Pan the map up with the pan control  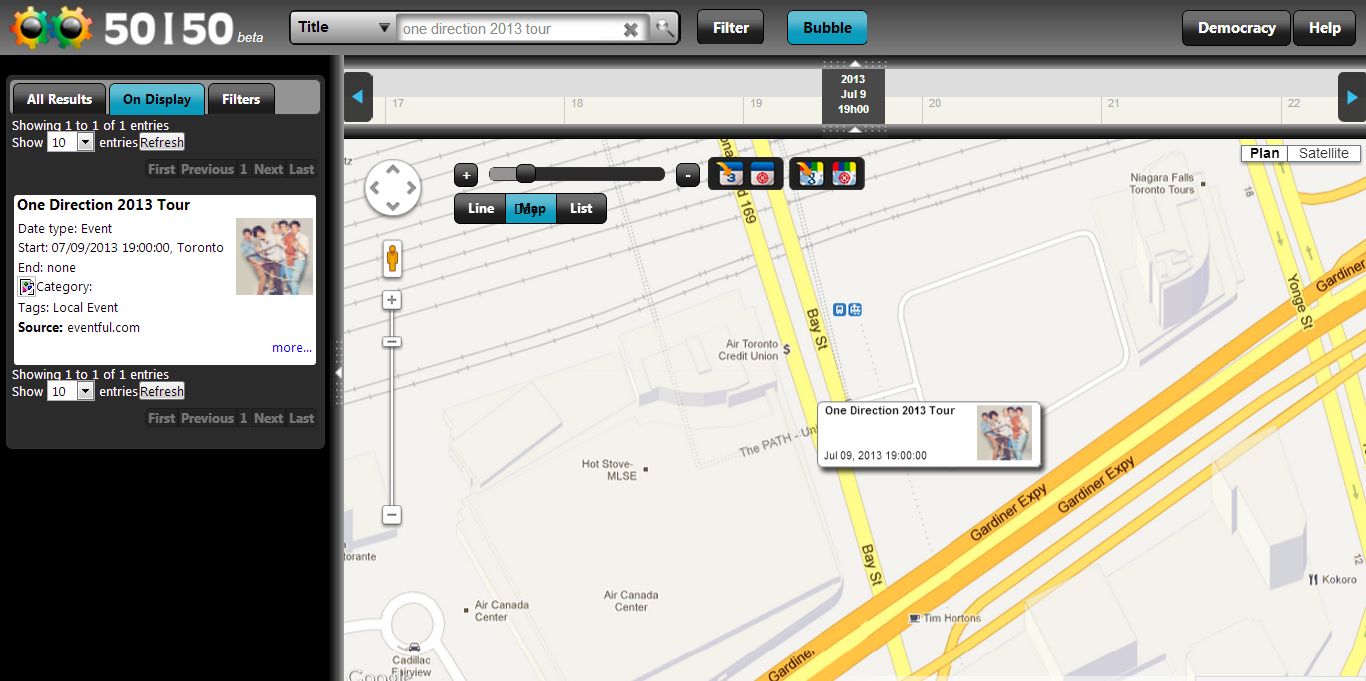(393, 170)
